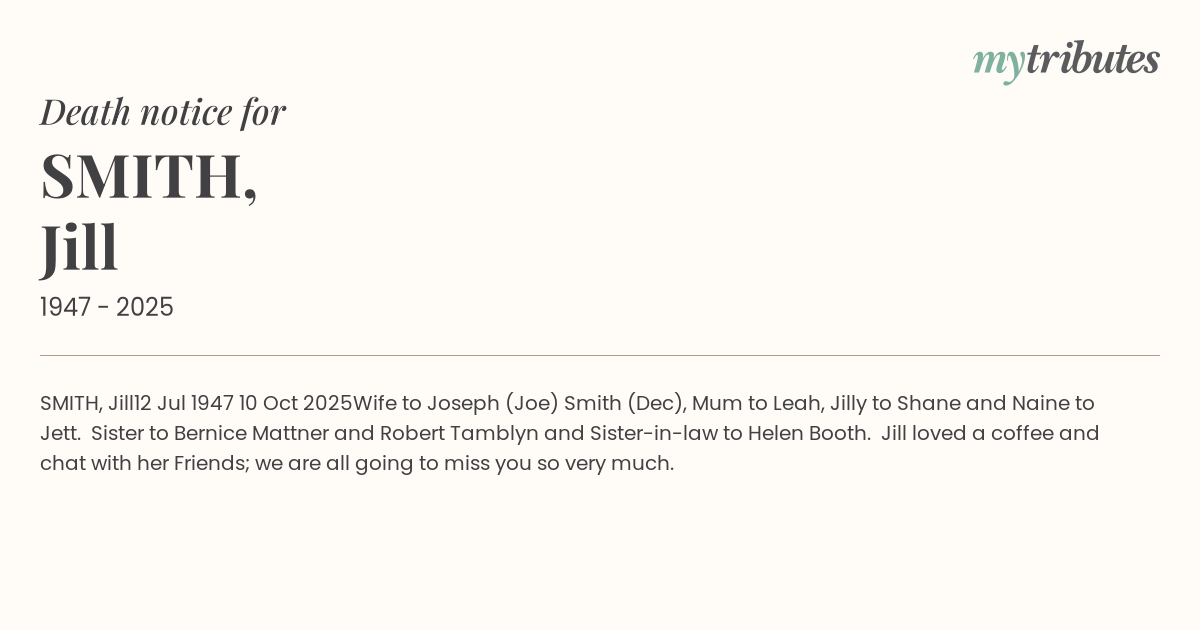Click the mytributes logo
1200x630 pixels.
click(1066, 60)
